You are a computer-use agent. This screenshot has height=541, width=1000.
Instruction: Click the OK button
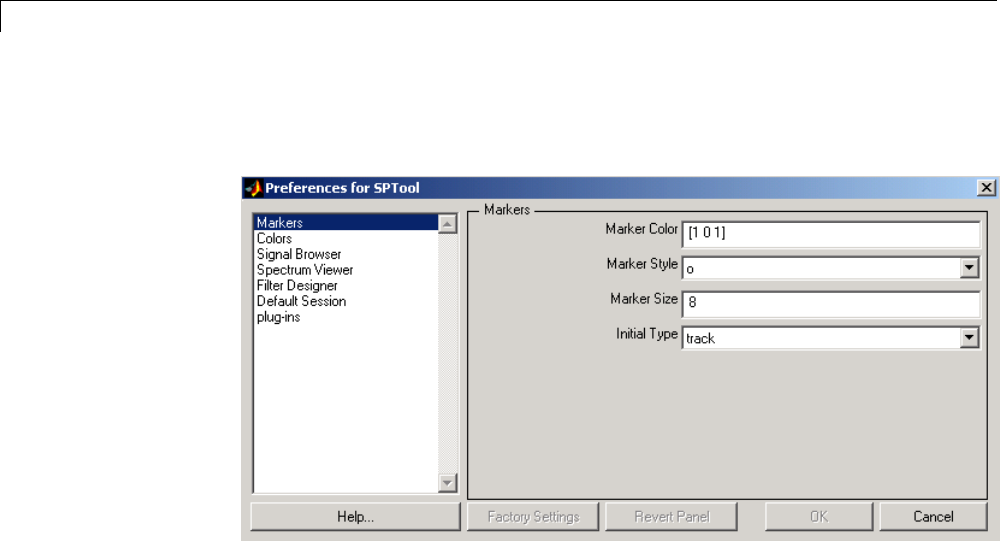(819, 517)
